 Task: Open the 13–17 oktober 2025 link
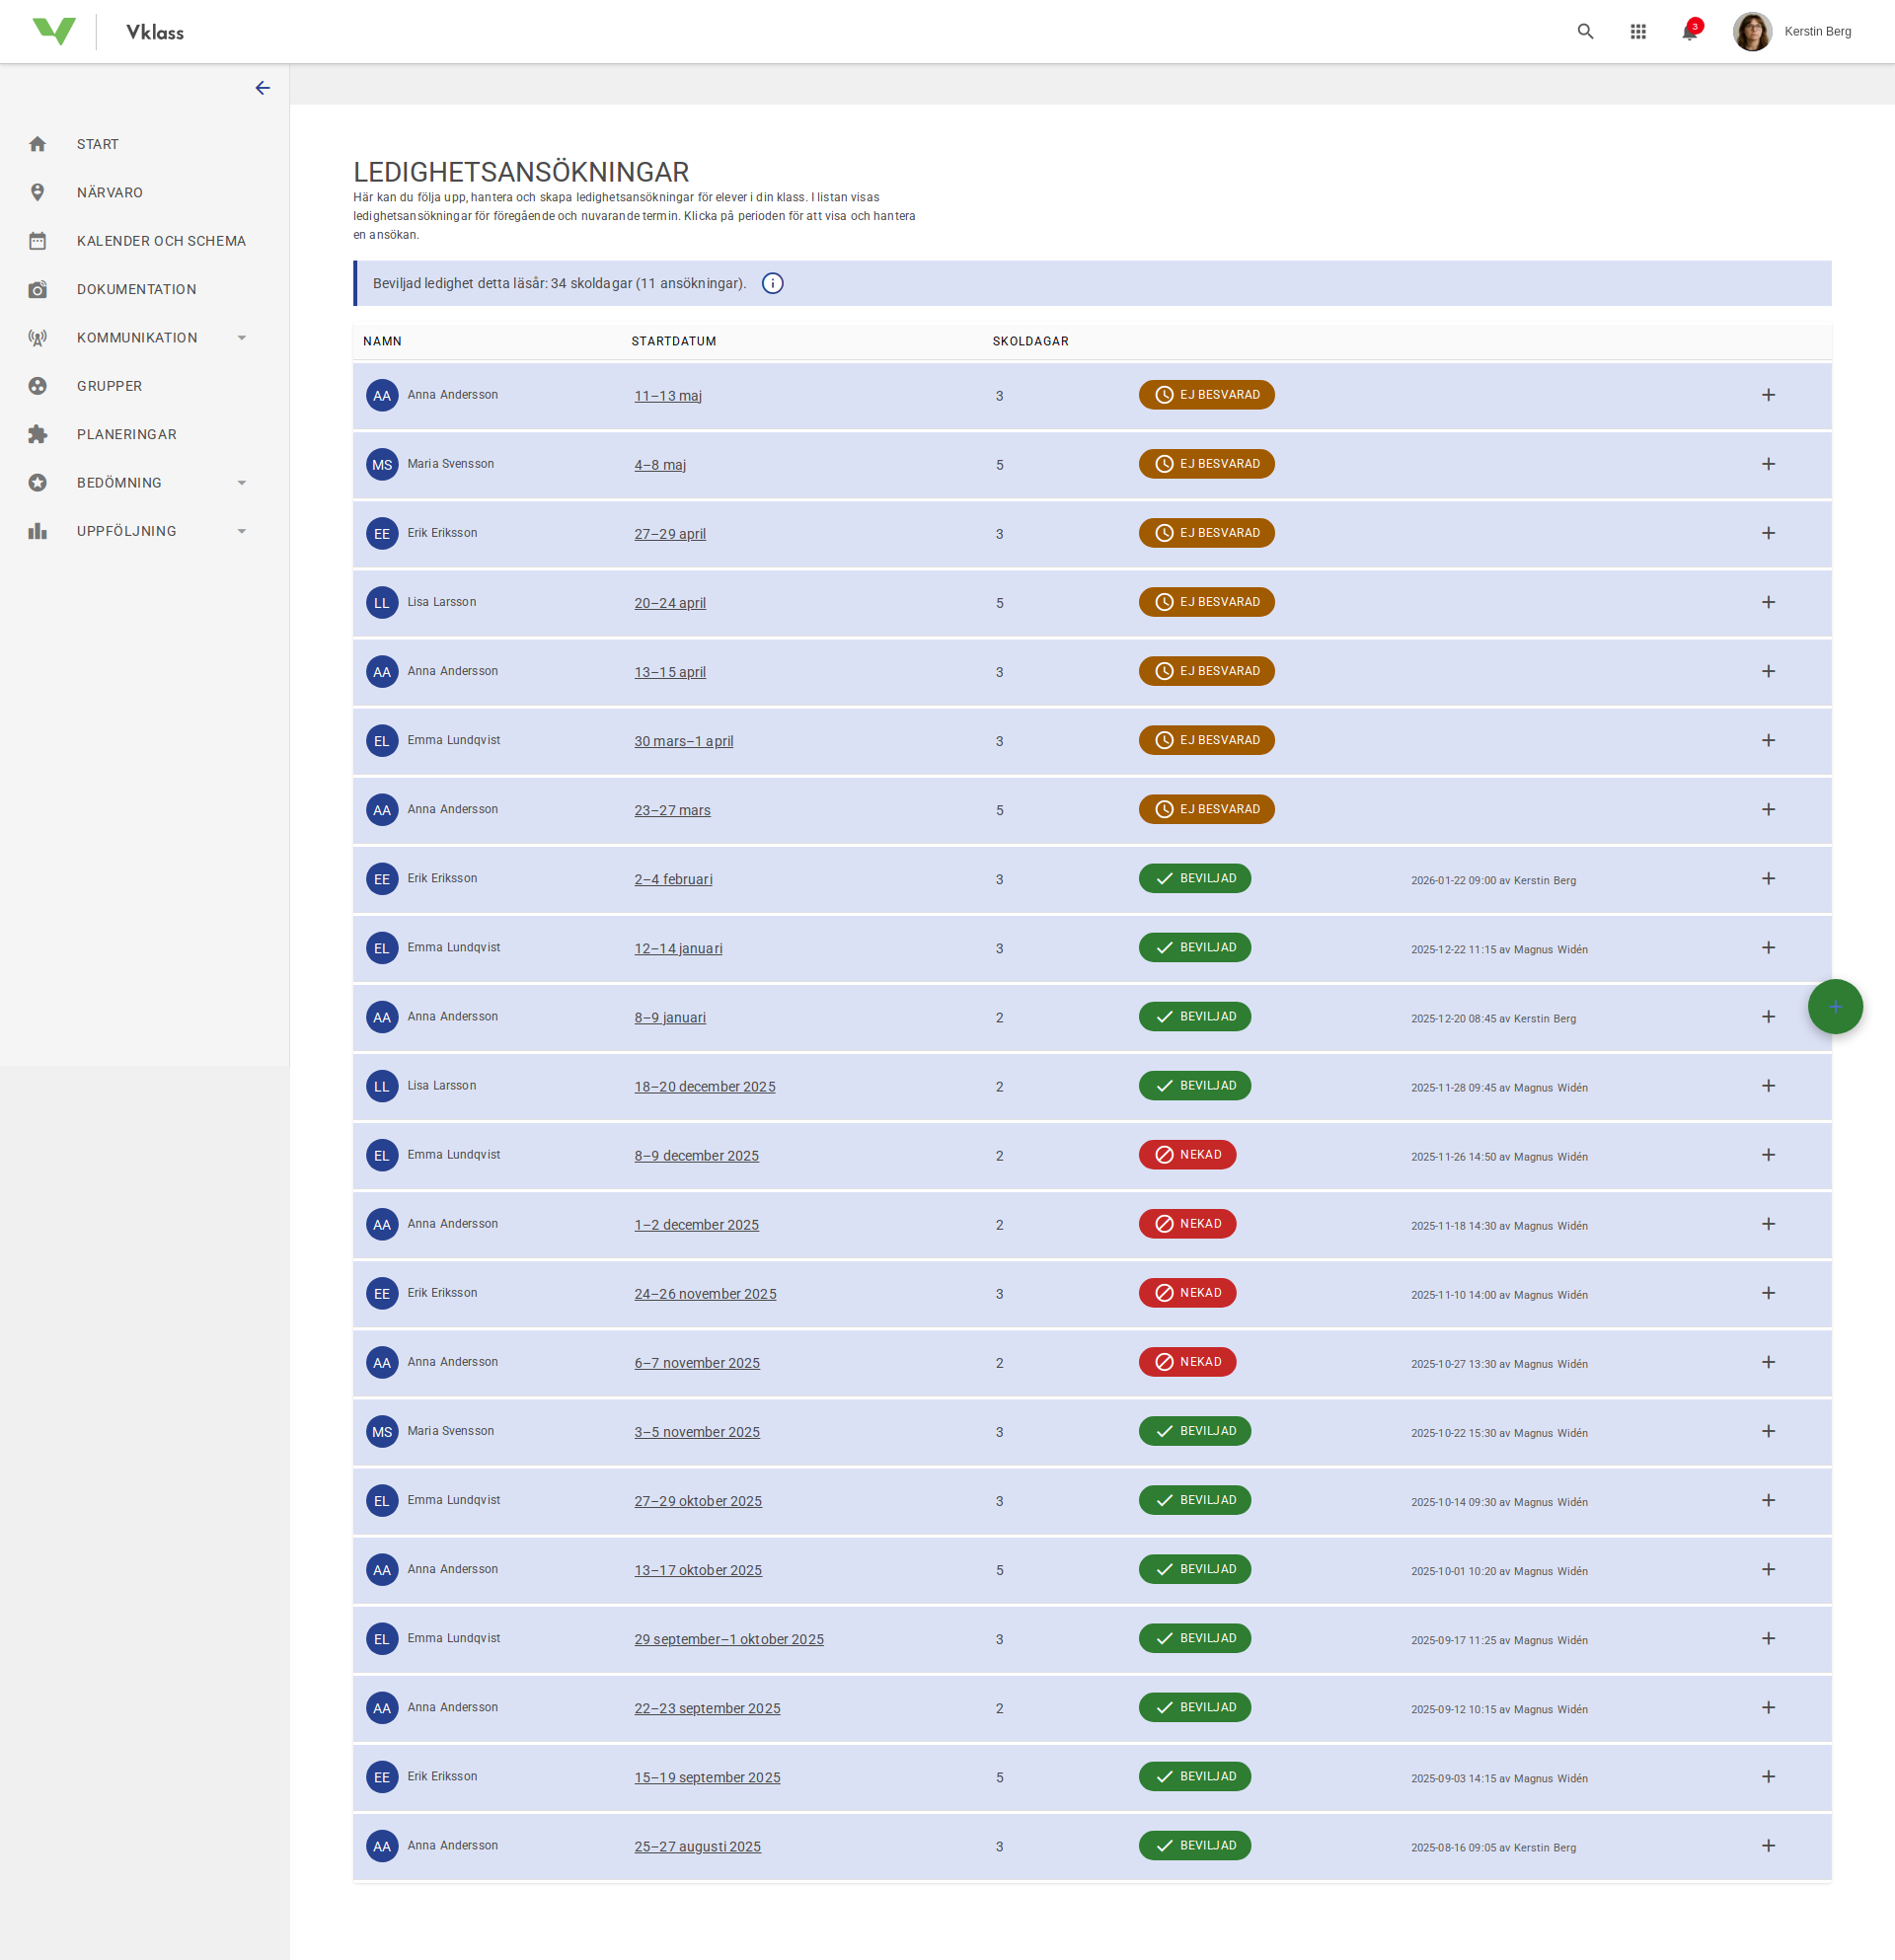pos(698,1570)
